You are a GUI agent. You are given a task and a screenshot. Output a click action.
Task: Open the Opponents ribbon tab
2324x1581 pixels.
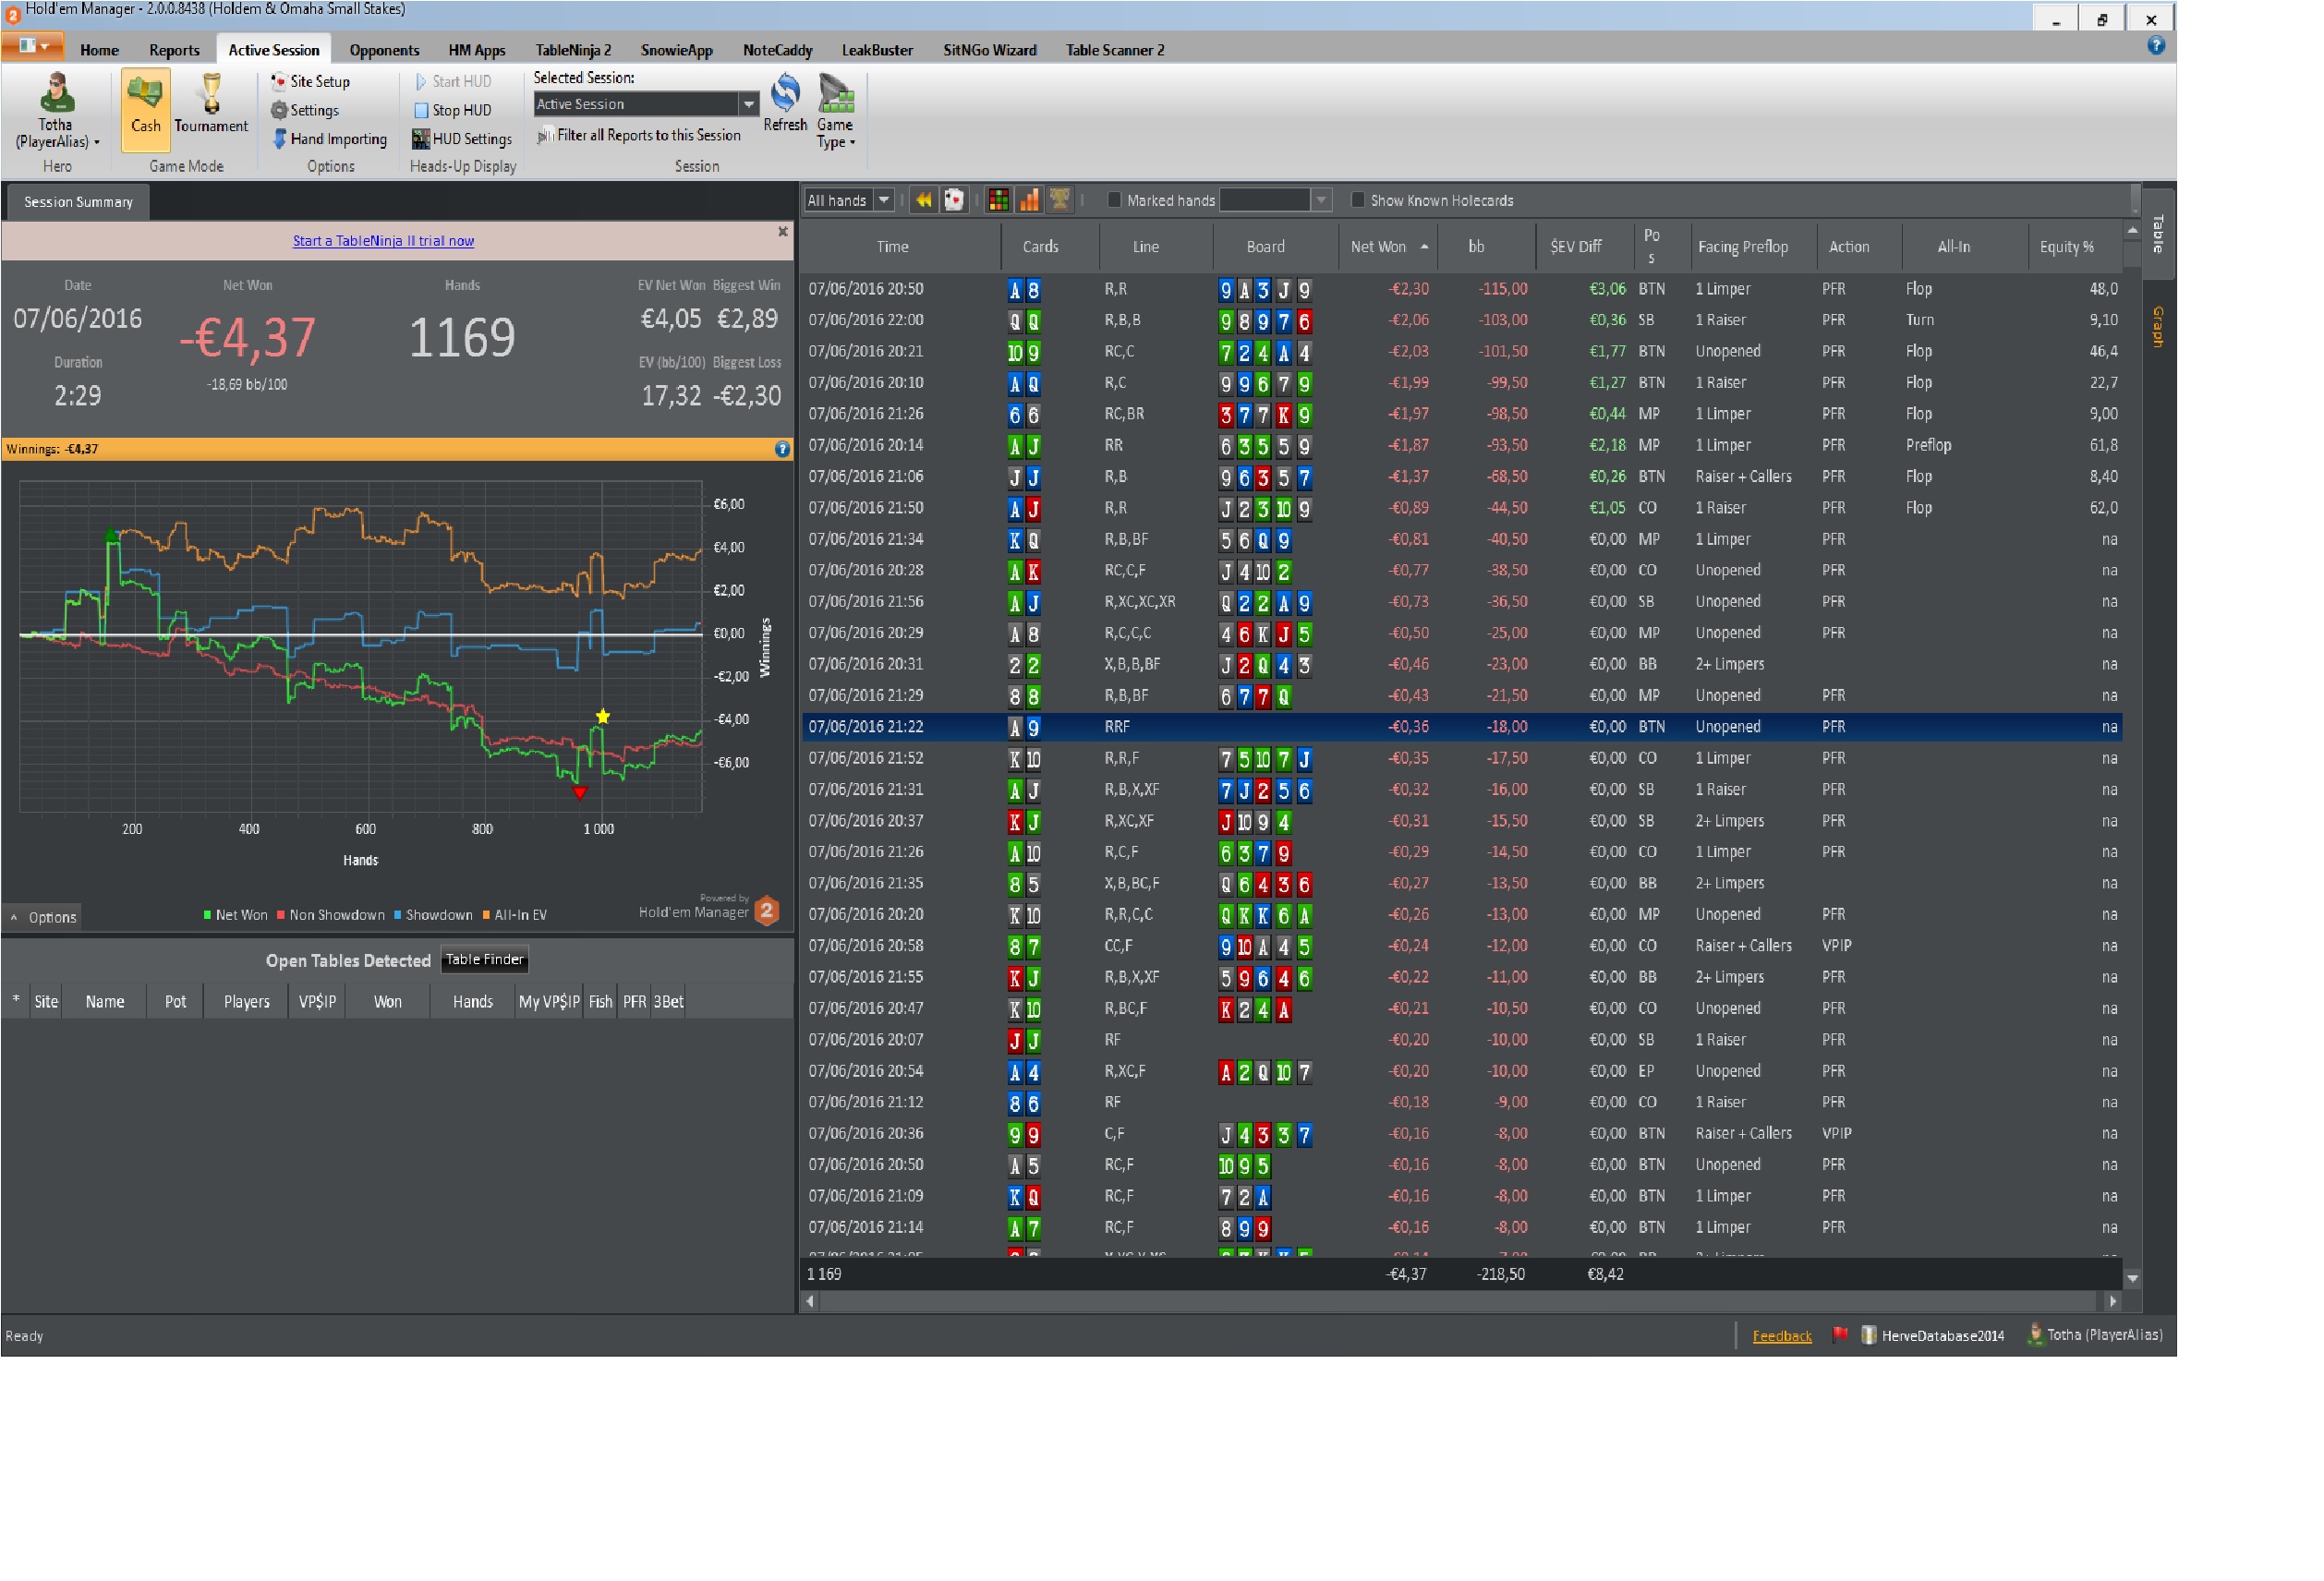point(384,50)
